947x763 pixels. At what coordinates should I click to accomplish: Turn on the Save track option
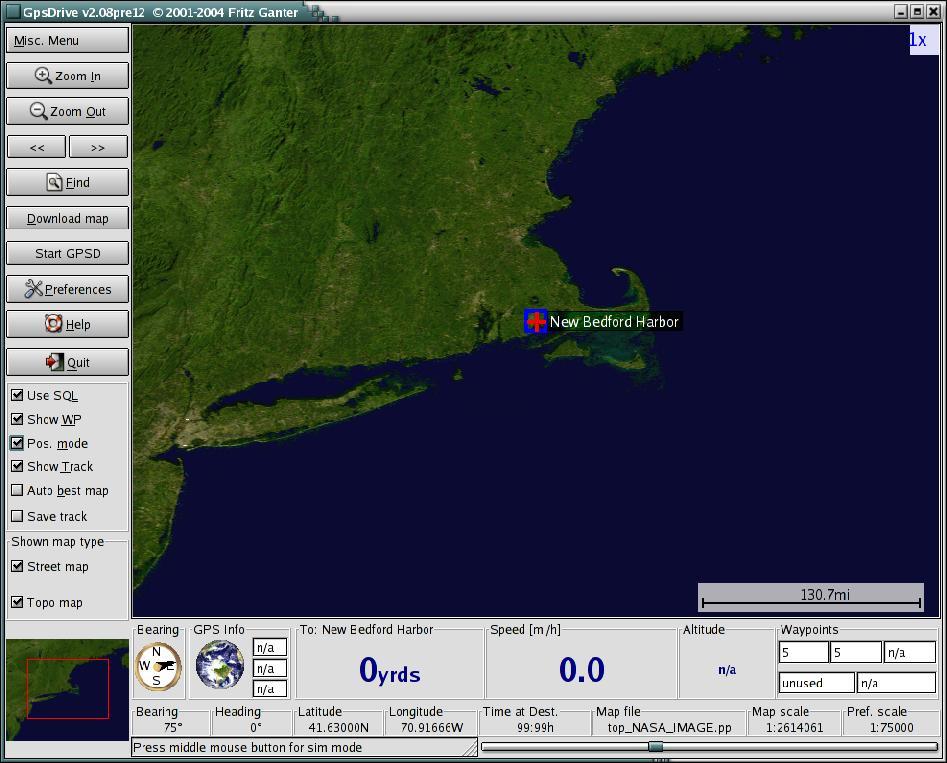[x=17, y=516]
